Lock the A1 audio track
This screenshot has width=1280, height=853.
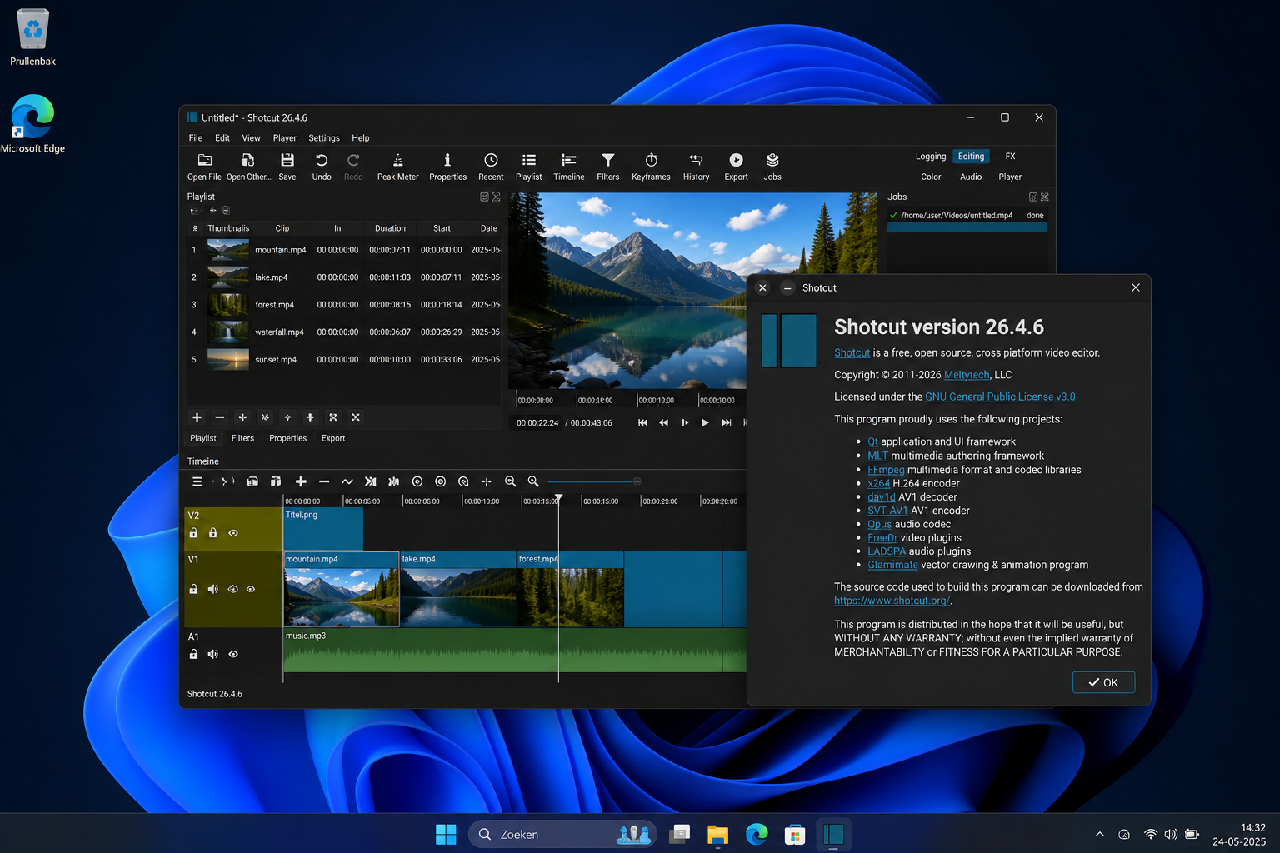point(194,654)
